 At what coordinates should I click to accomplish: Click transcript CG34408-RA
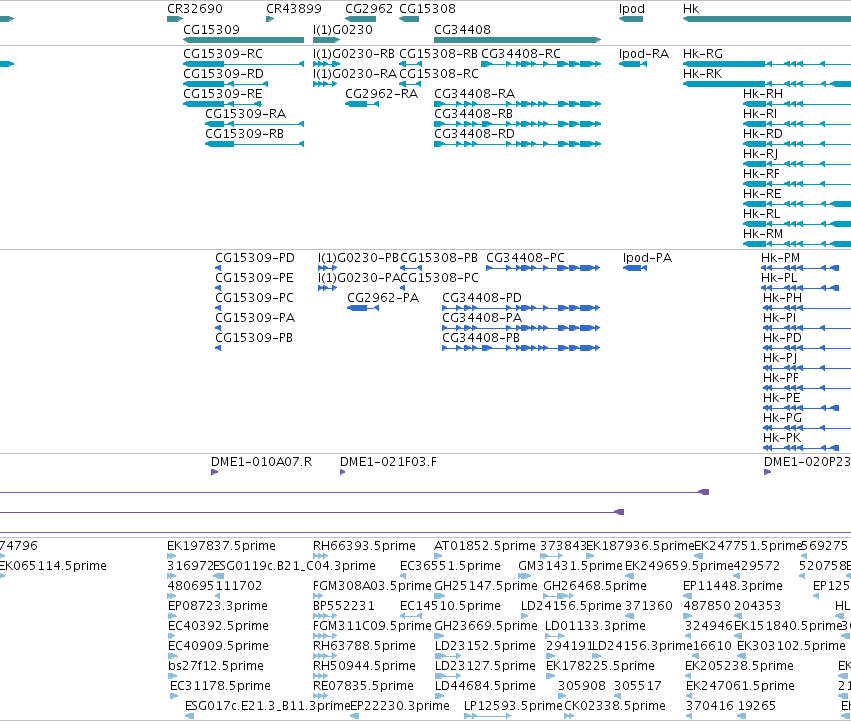(518, 104)
